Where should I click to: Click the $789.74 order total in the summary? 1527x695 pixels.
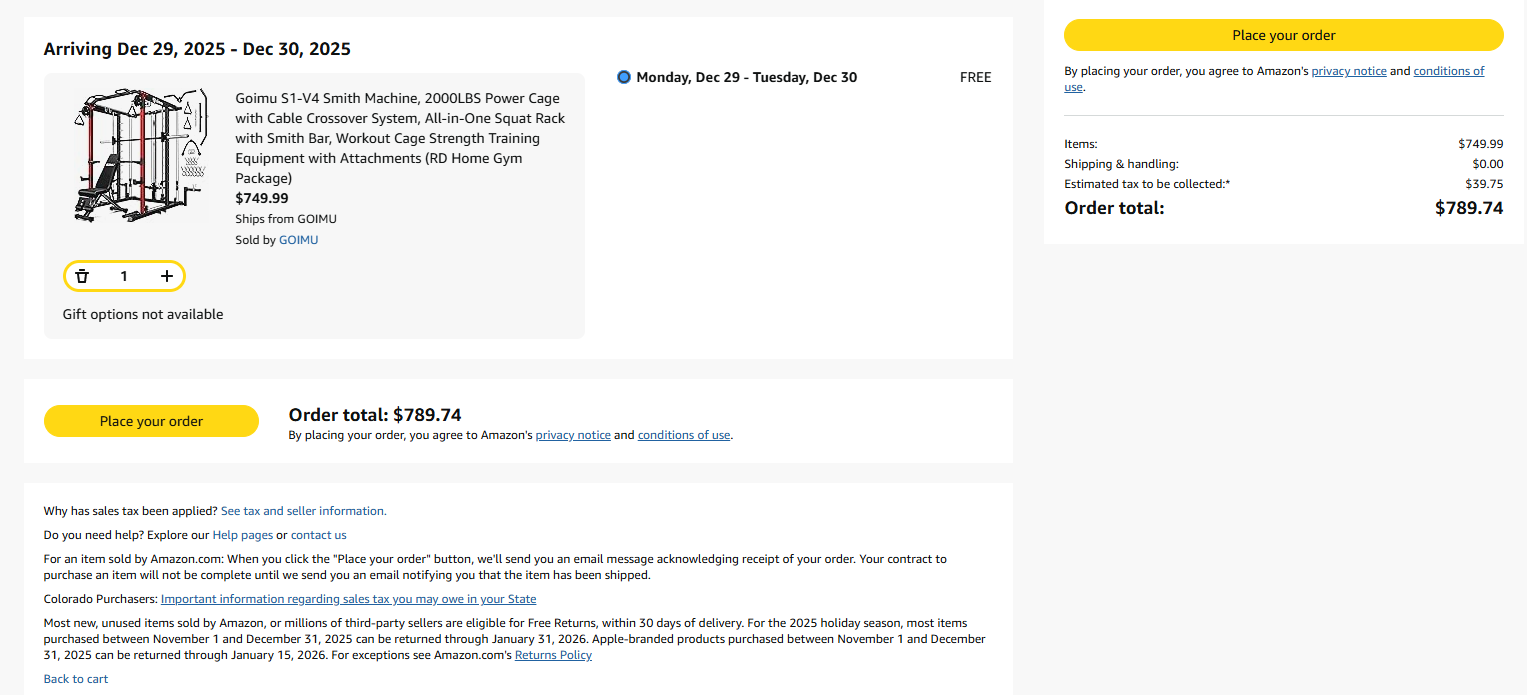pos(1468,208)
